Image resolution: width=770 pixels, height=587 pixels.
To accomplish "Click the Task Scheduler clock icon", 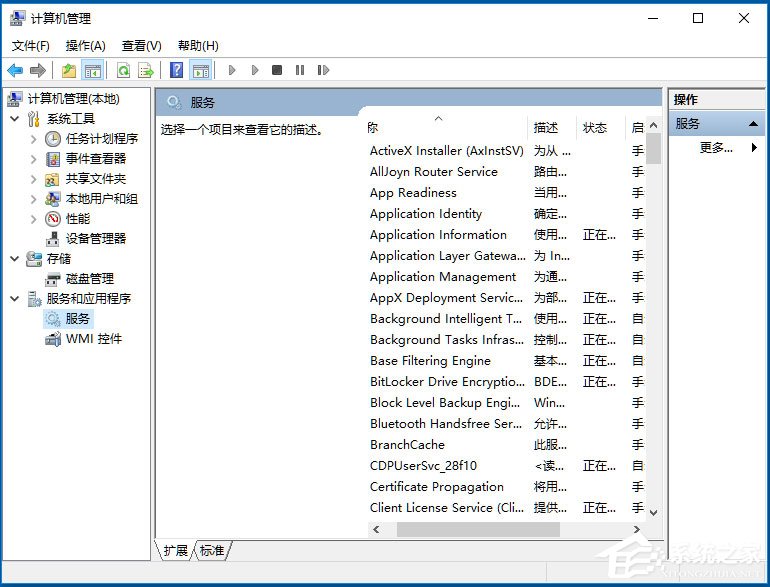I will click(x=53, y=139).
